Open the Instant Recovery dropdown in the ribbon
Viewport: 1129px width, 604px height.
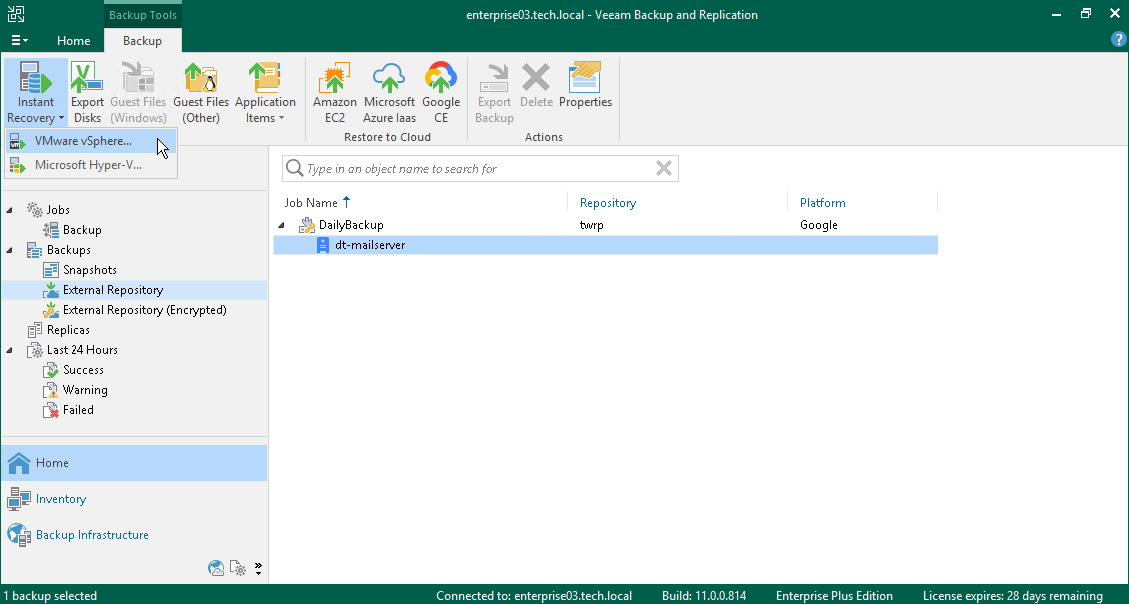click(x=35, y=93)
